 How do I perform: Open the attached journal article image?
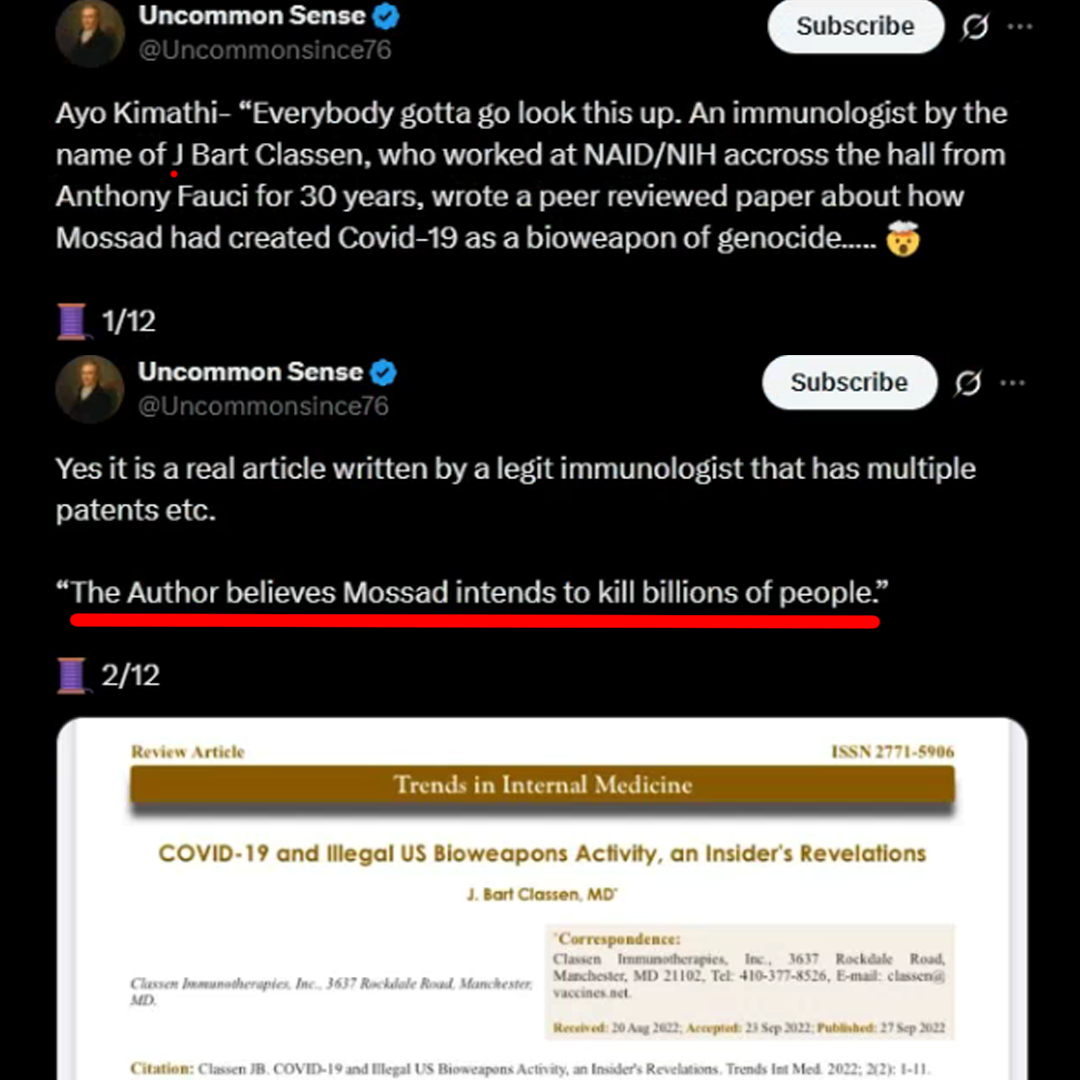[542, 899]
